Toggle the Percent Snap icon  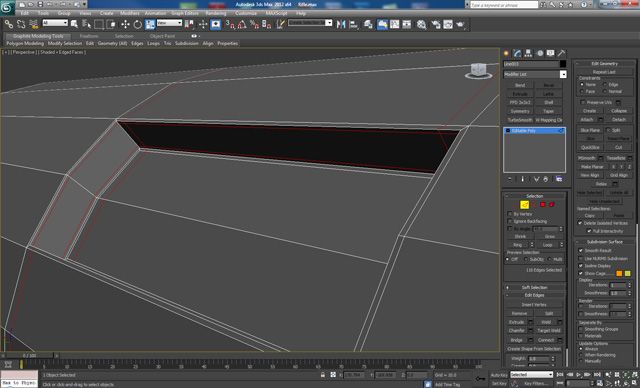[254, 24]
